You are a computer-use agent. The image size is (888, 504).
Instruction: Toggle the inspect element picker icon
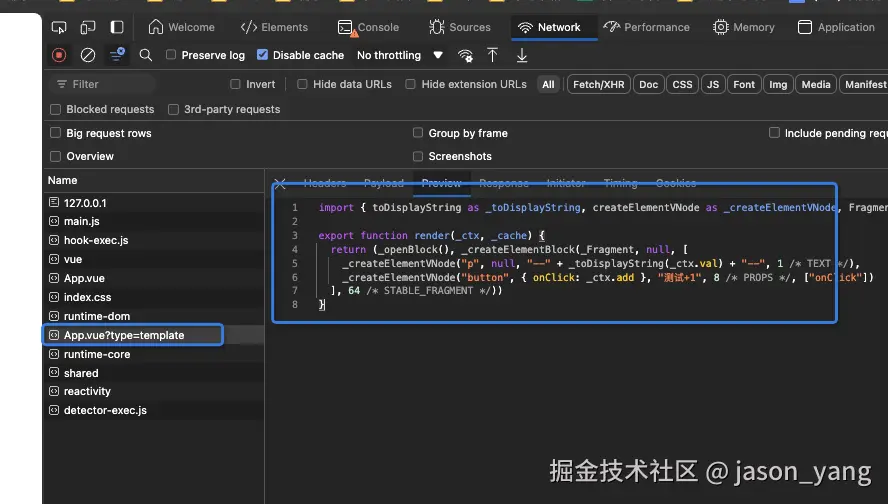point(59,27)
